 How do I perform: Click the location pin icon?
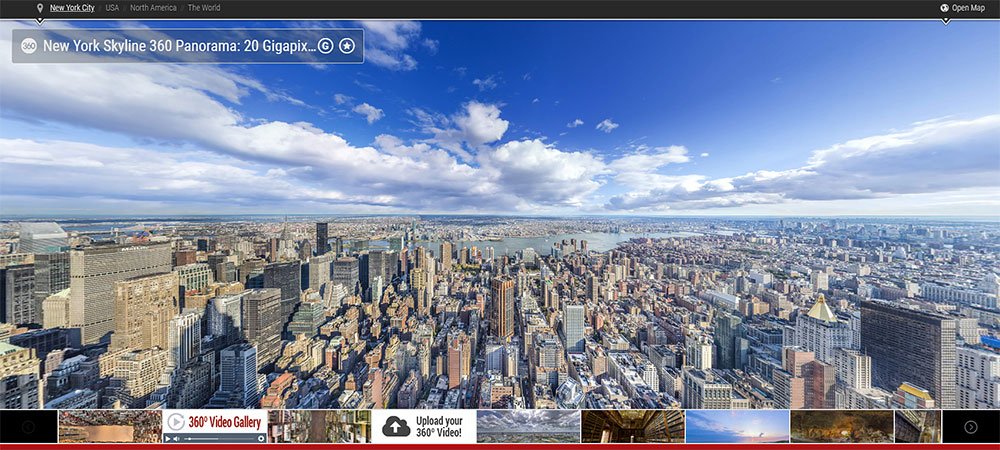tap(39, 8)
